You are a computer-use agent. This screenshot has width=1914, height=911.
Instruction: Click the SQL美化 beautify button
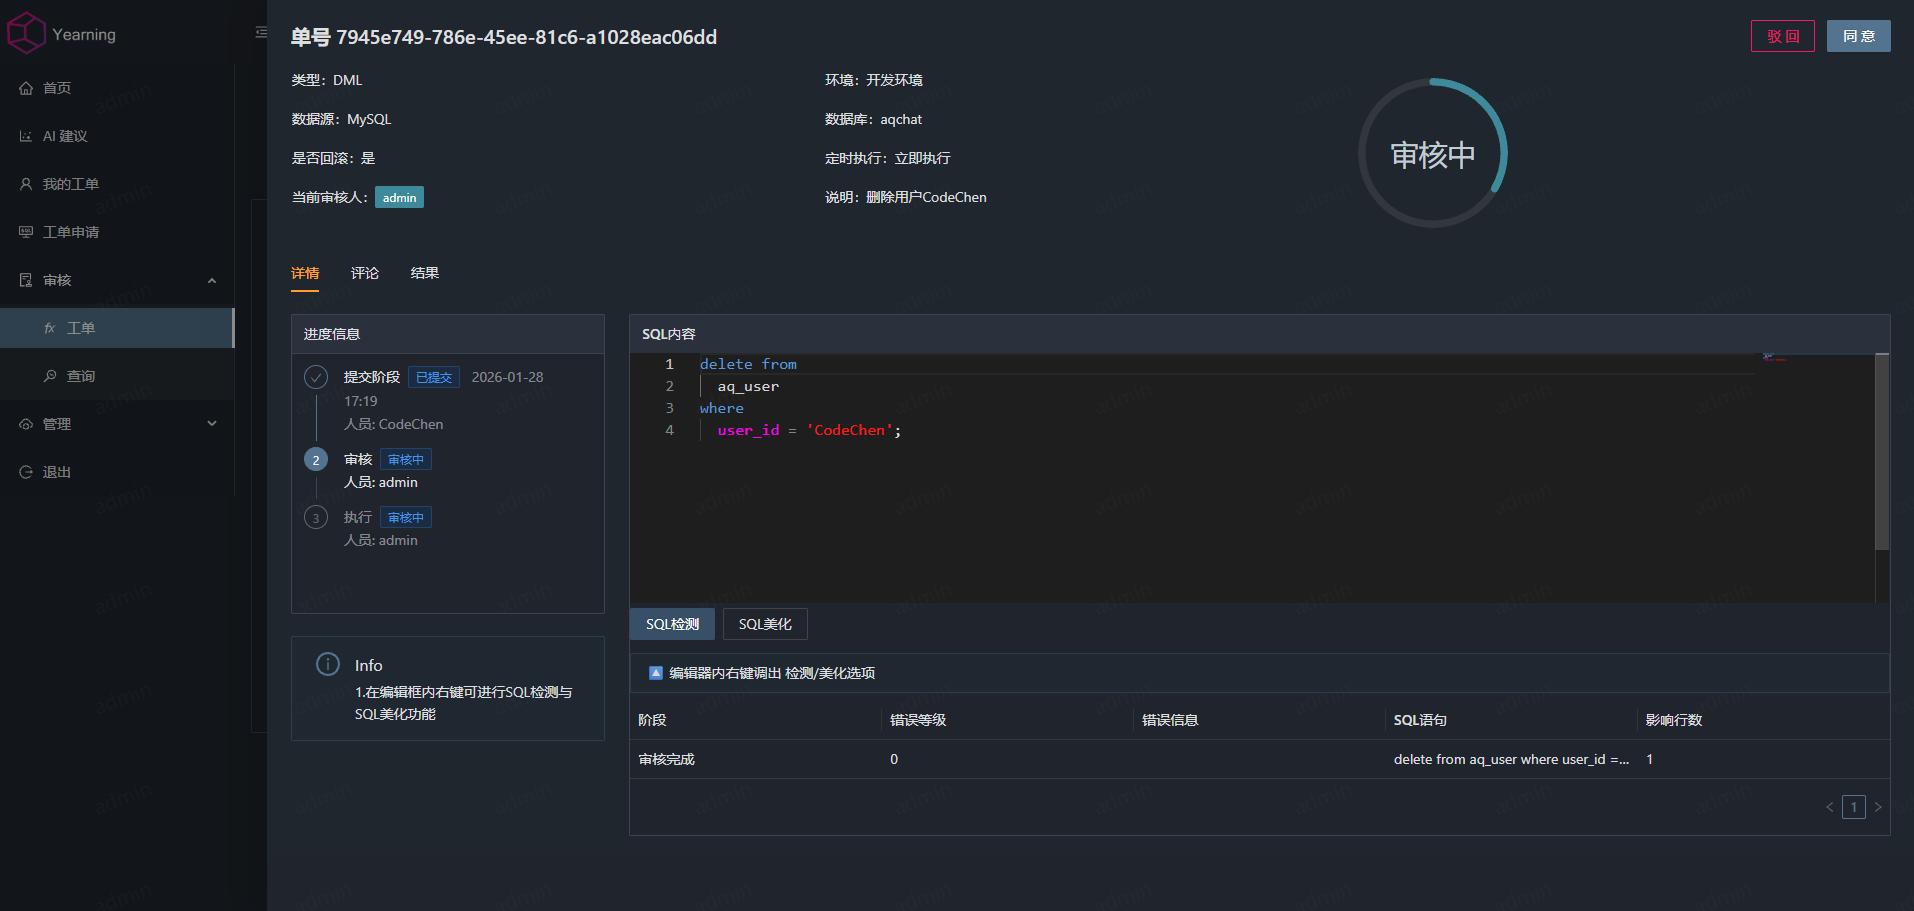click(765, 624)
